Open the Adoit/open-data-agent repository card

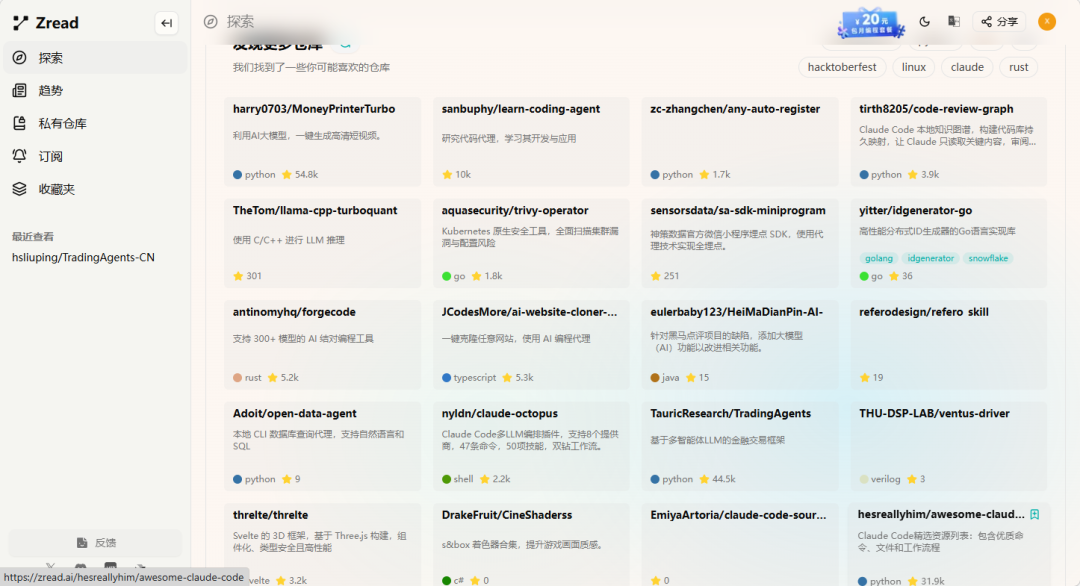point(322,446)
